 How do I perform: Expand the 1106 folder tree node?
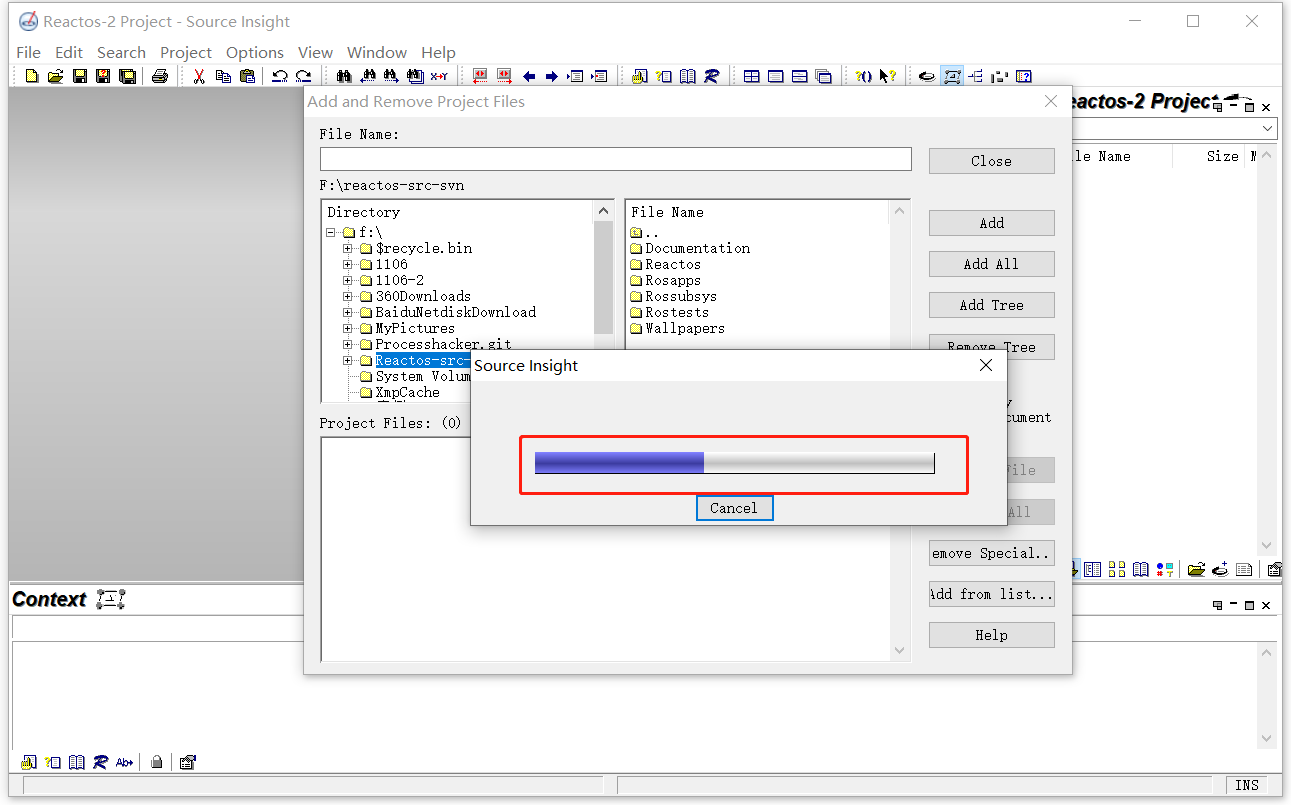(348, 264)
